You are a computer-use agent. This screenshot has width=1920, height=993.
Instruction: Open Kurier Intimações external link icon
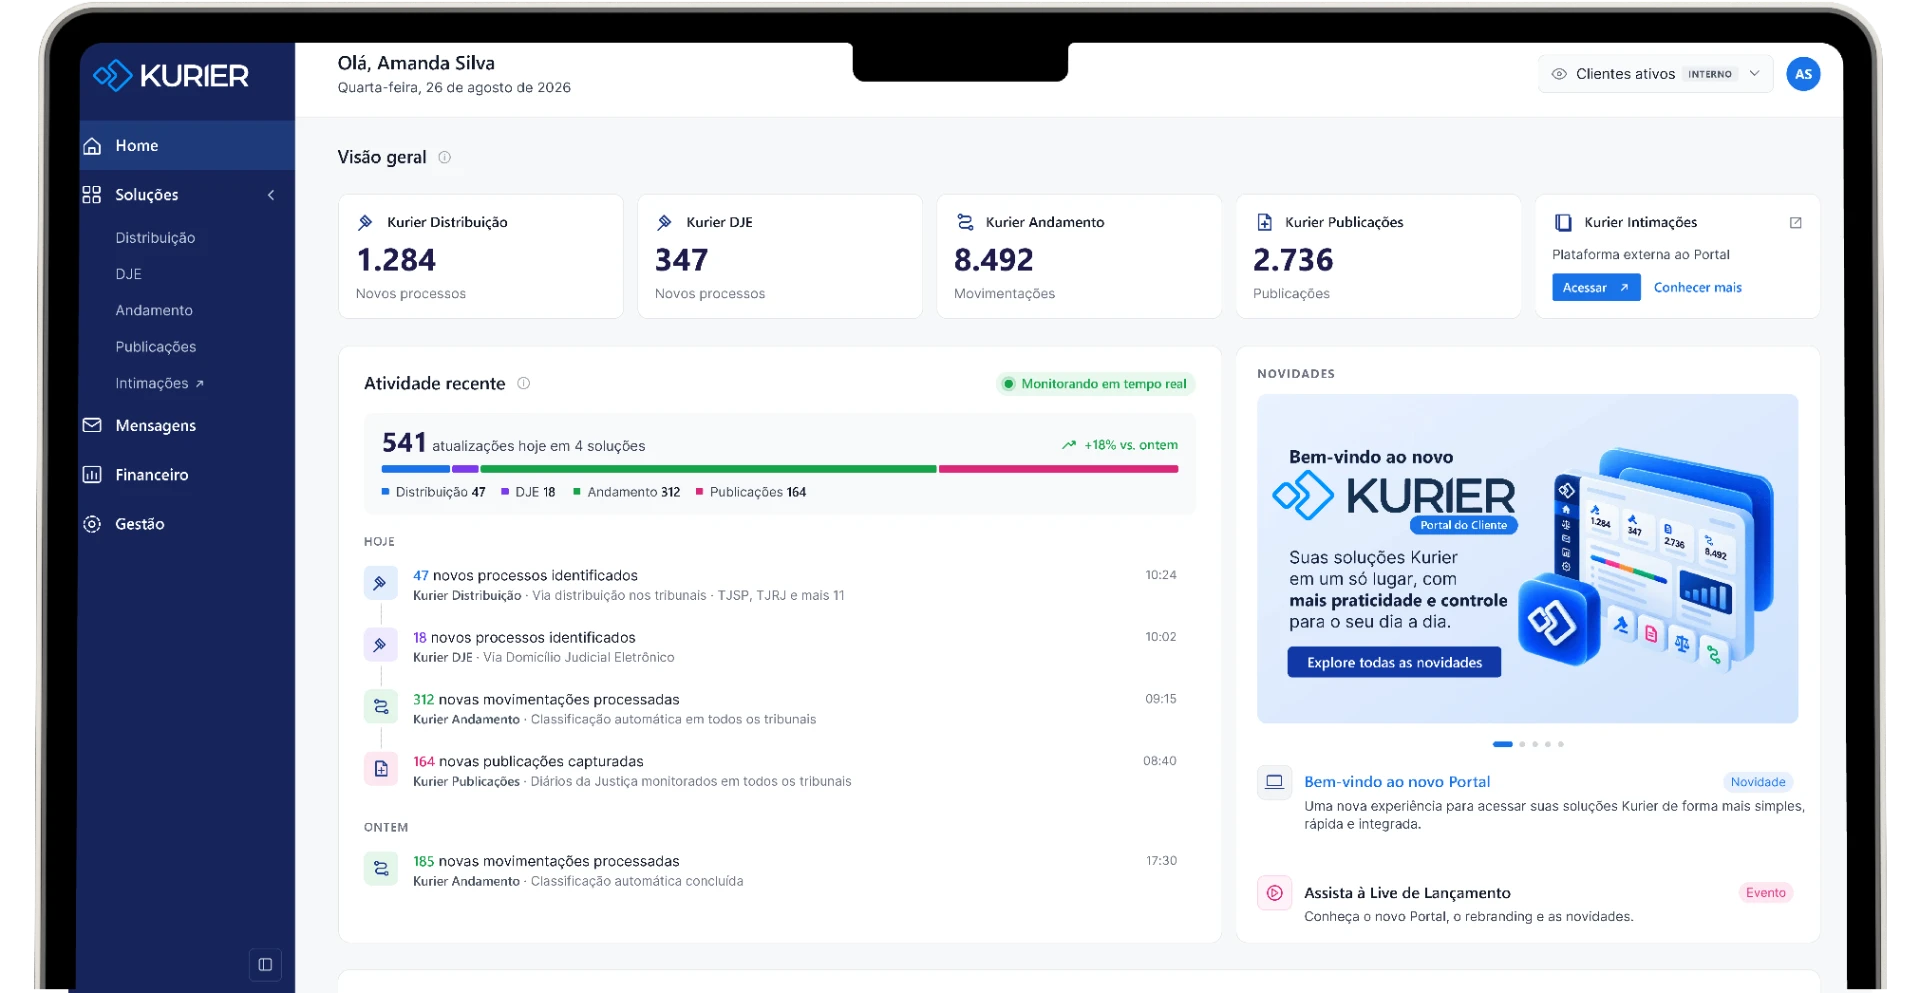click(x=1795, y=222)
